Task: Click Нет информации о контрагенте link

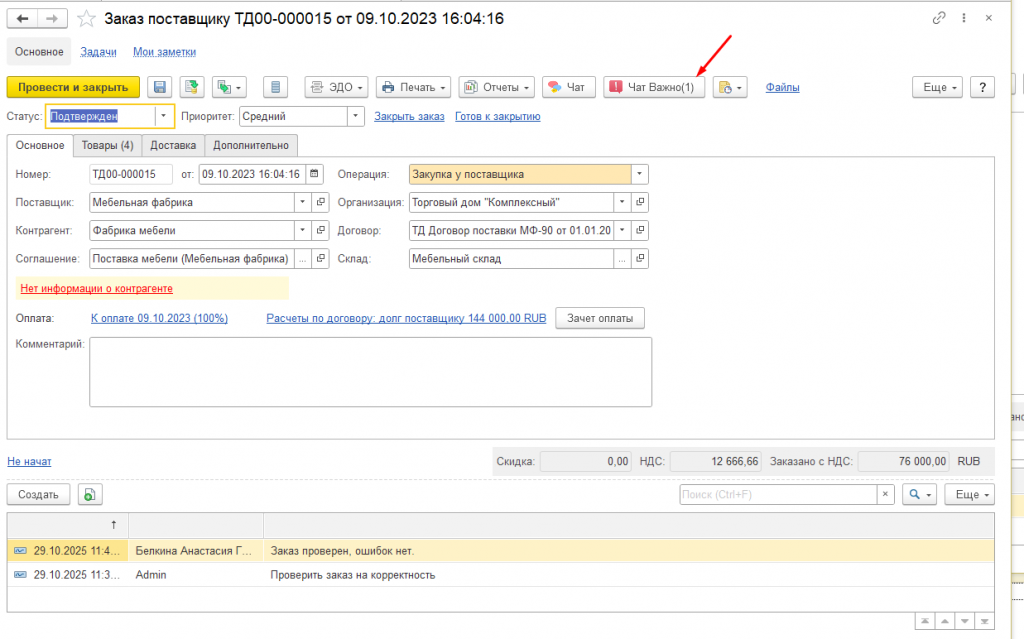Action: [97, 288]
